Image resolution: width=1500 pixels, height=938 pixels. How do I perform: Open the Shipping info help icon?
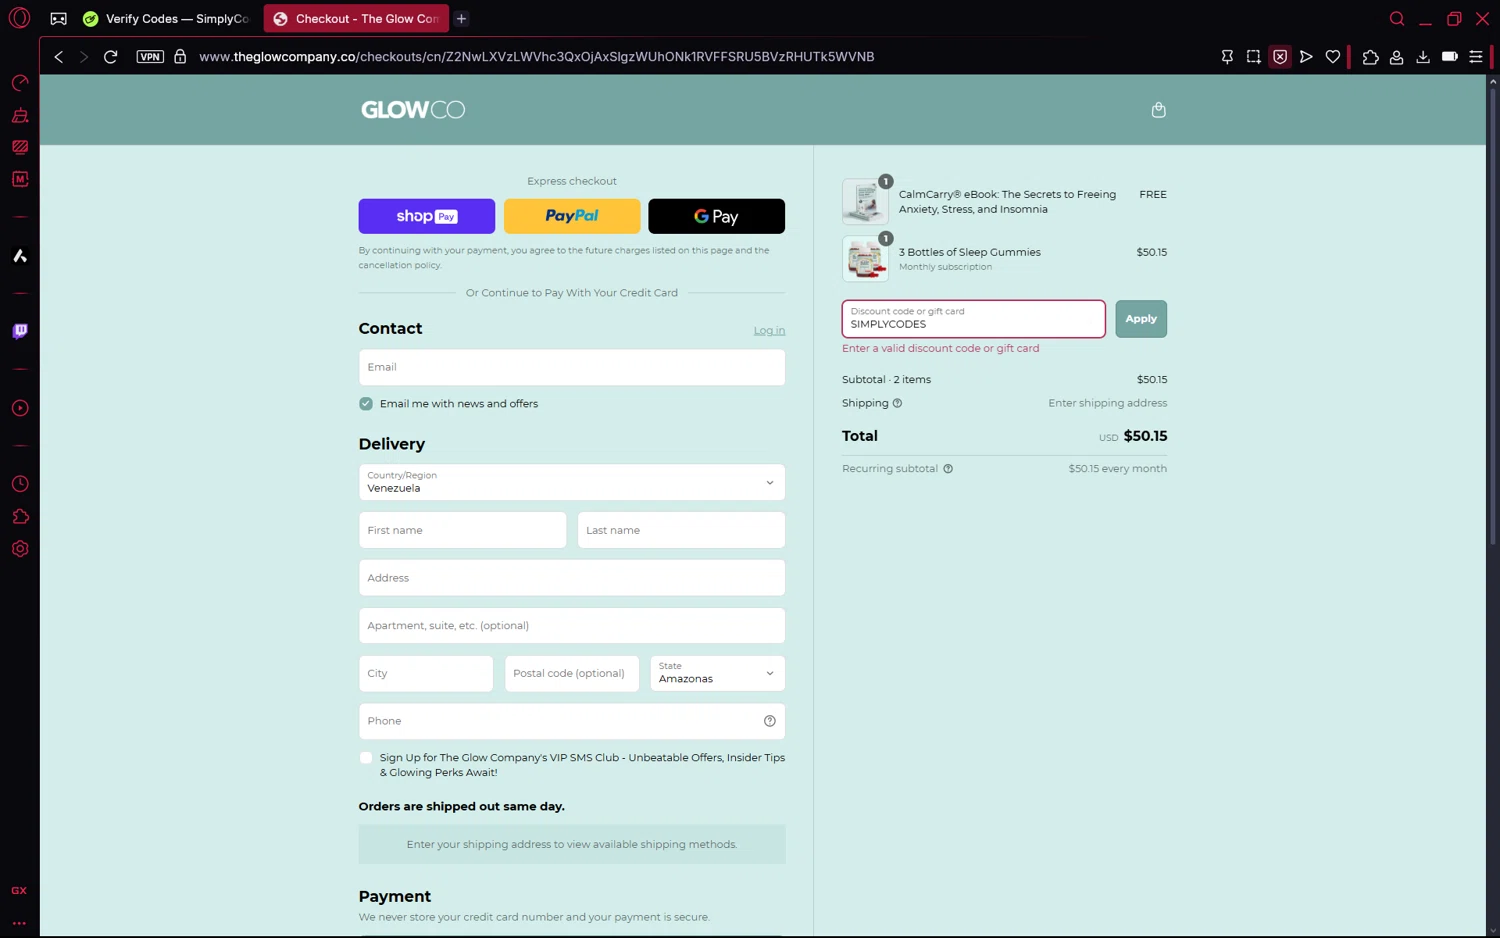click(x=897, y=403)
